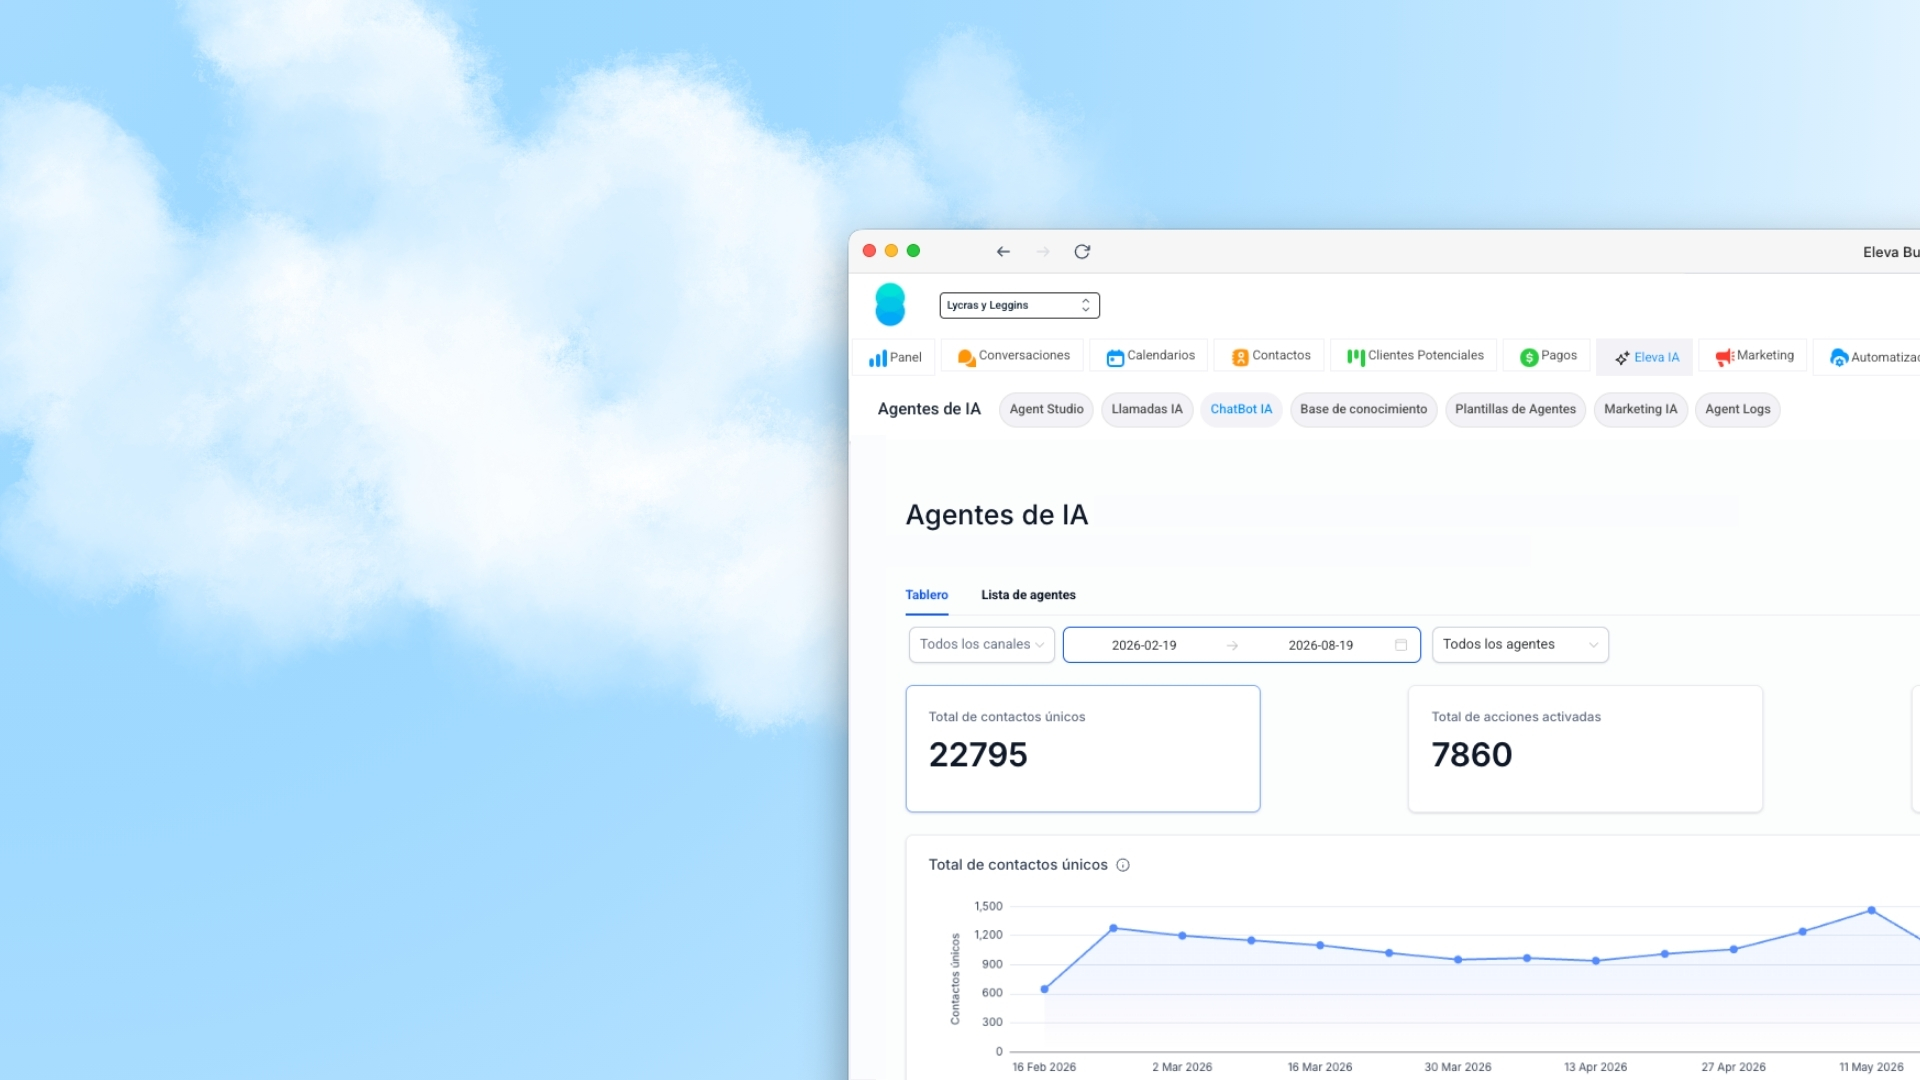Click the '22795' contacts value
This screenshot has width=1920, height=1080.
point(978,755)
